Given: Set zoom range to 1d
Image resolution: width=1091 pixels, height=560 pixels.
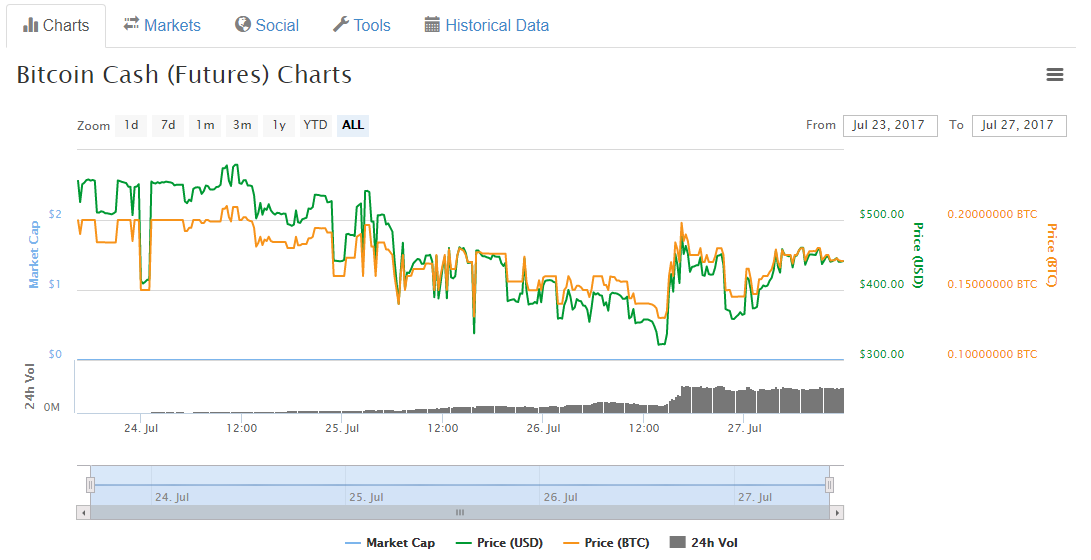Looking at the screenshot, I should pos(131,125).
